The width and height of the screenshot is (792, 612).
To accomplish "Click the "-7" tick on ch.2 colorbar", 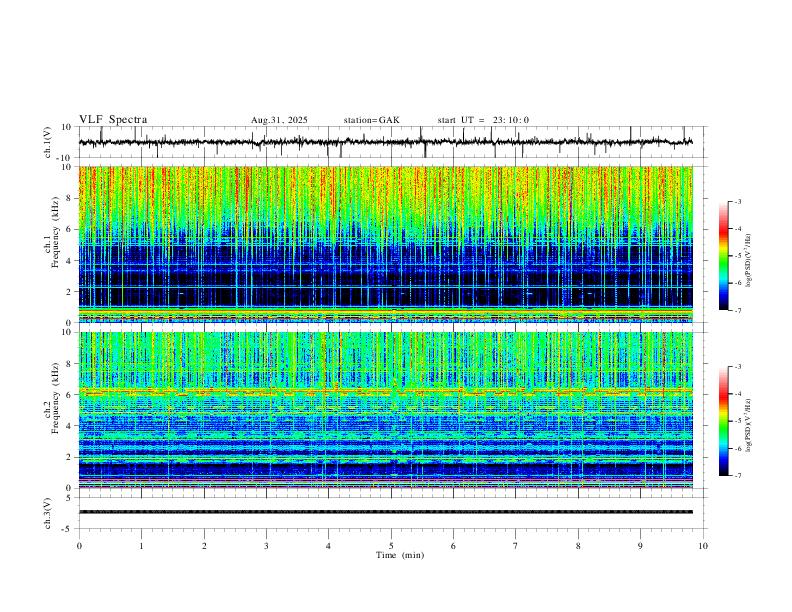I will (x=737, y=476).
